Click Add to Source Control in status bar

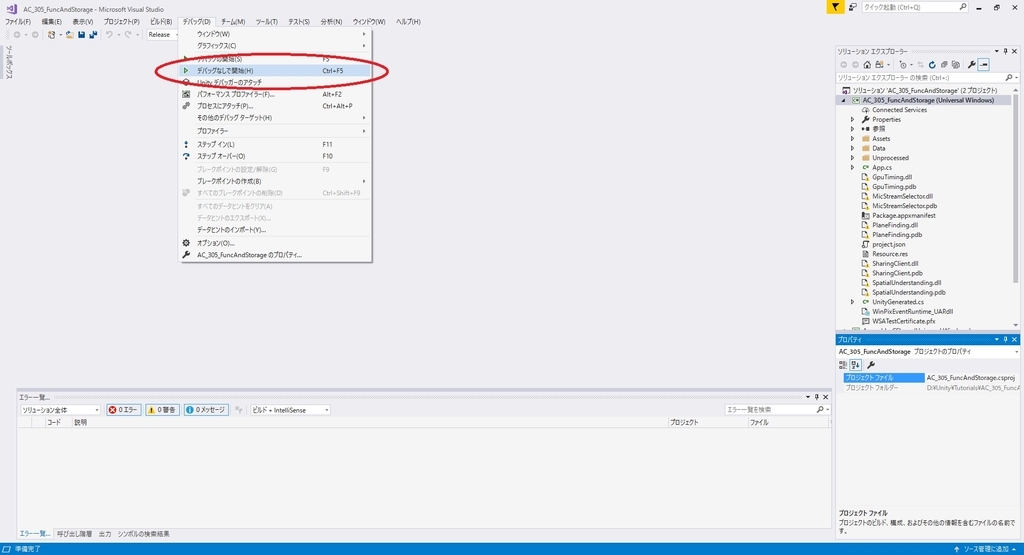[x=985, y=549]
